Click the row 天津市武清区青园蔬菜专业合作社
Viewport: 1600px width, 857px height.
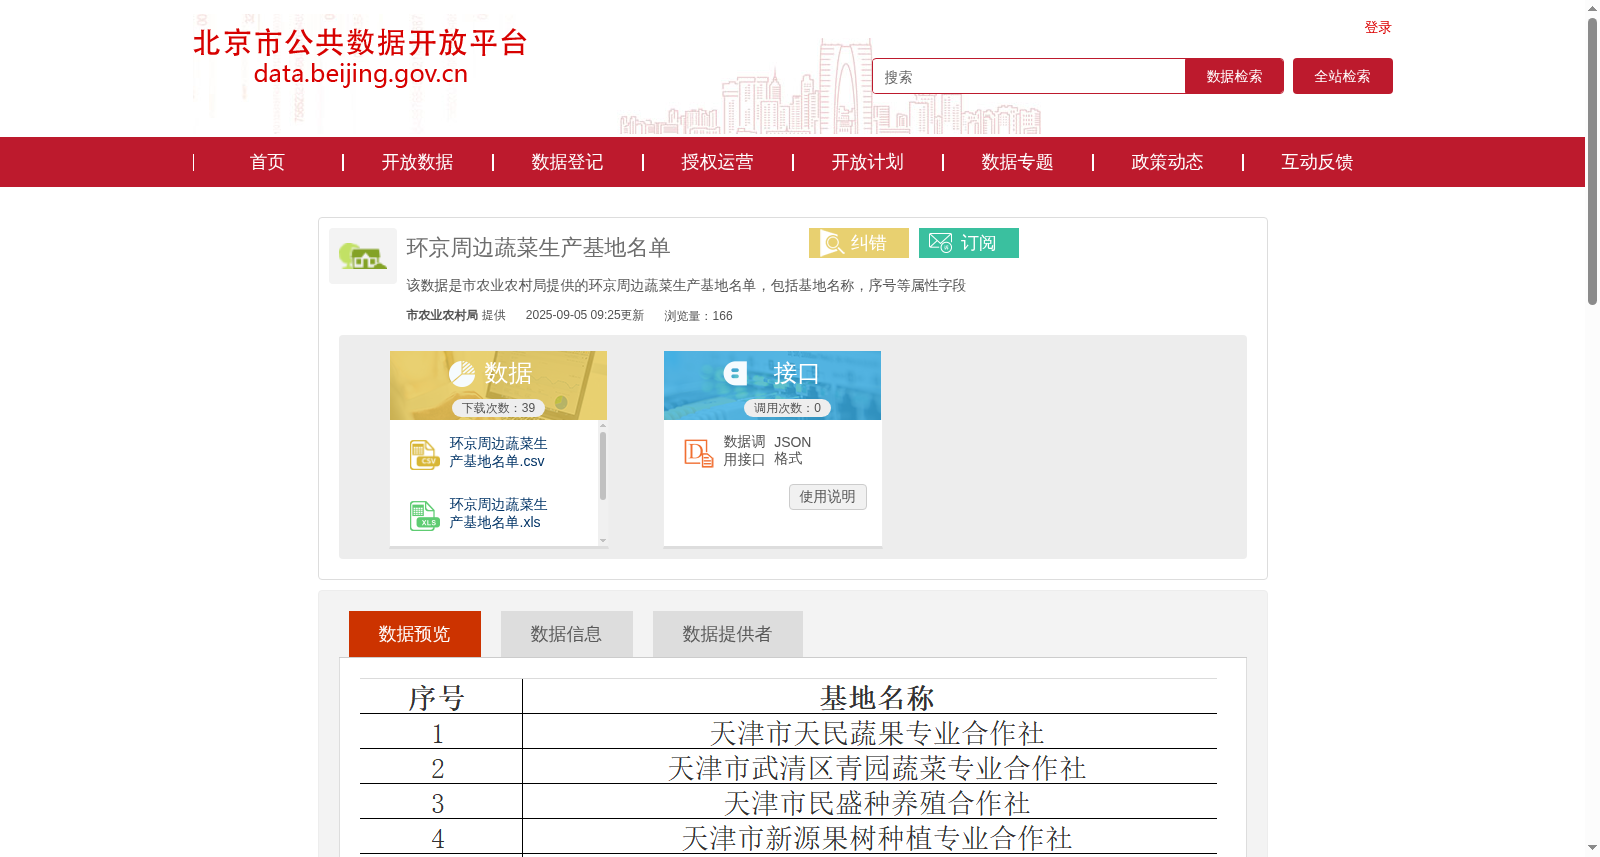pyautogui.click(x=877, y=768)
